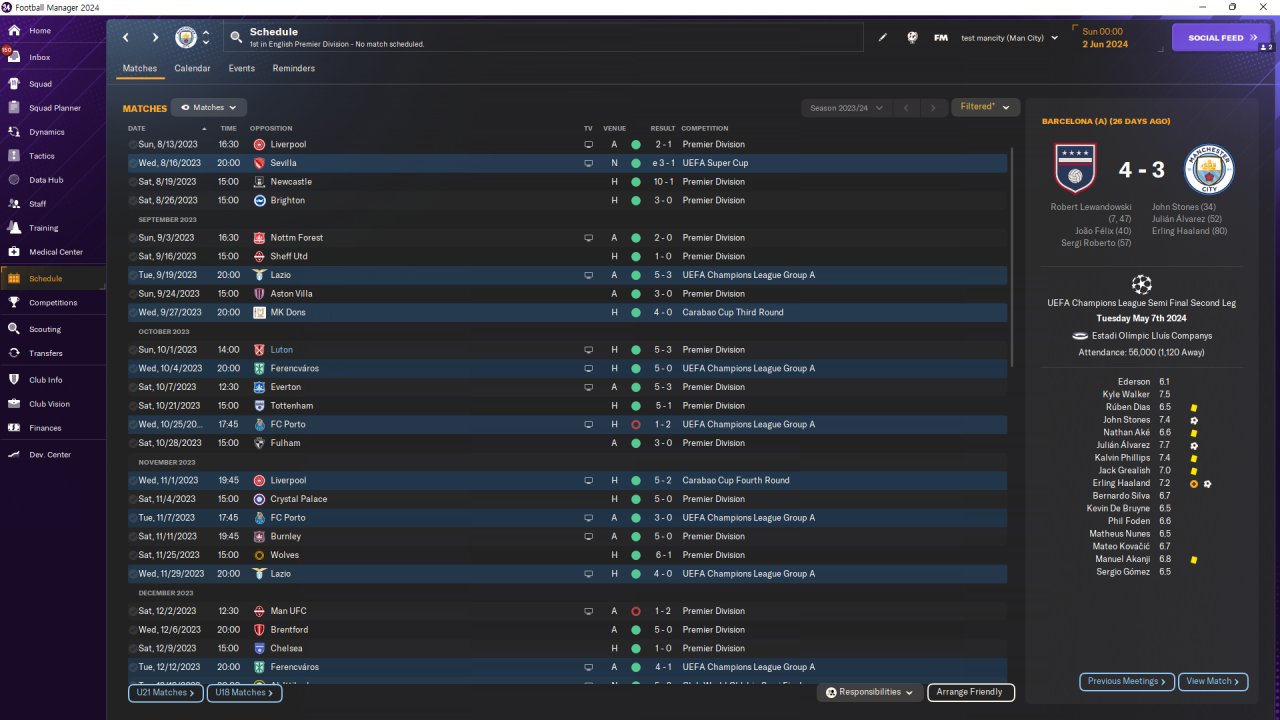The image size is (1280, 720).
Task: Open the Matches view dropdown
Action: [x=209, y=107]
